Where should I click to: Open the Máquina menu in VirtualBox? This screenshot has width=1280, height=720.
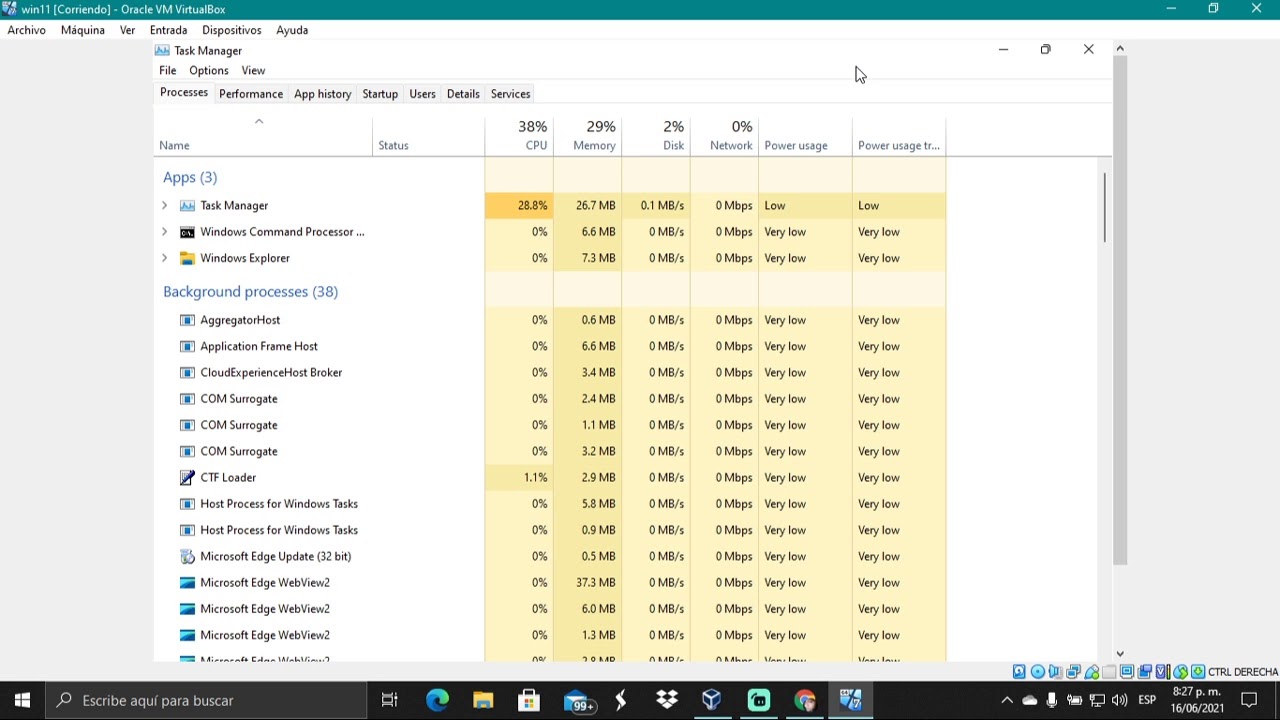[82, 30]
